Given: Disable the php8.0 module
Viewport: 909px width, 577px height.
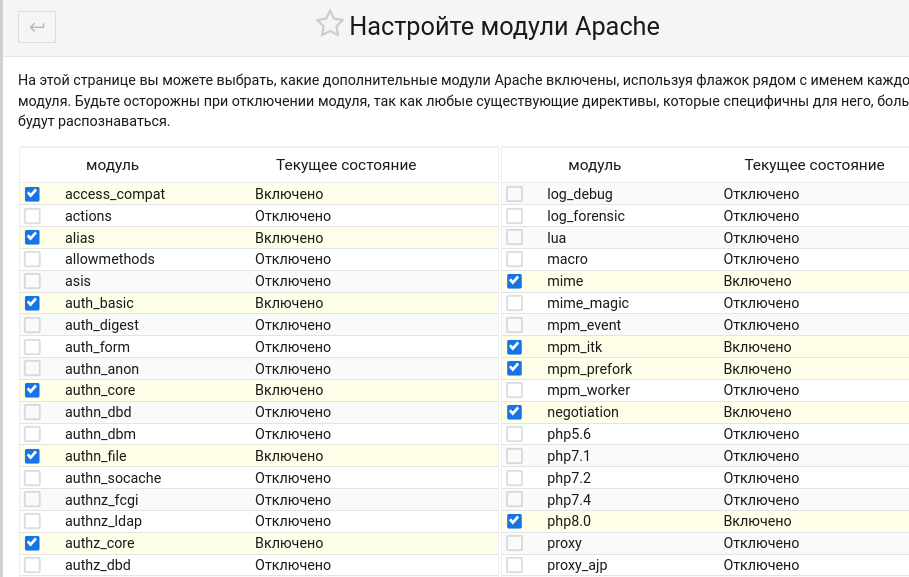Looking at the screenshot, I should [x=515, y=521].
